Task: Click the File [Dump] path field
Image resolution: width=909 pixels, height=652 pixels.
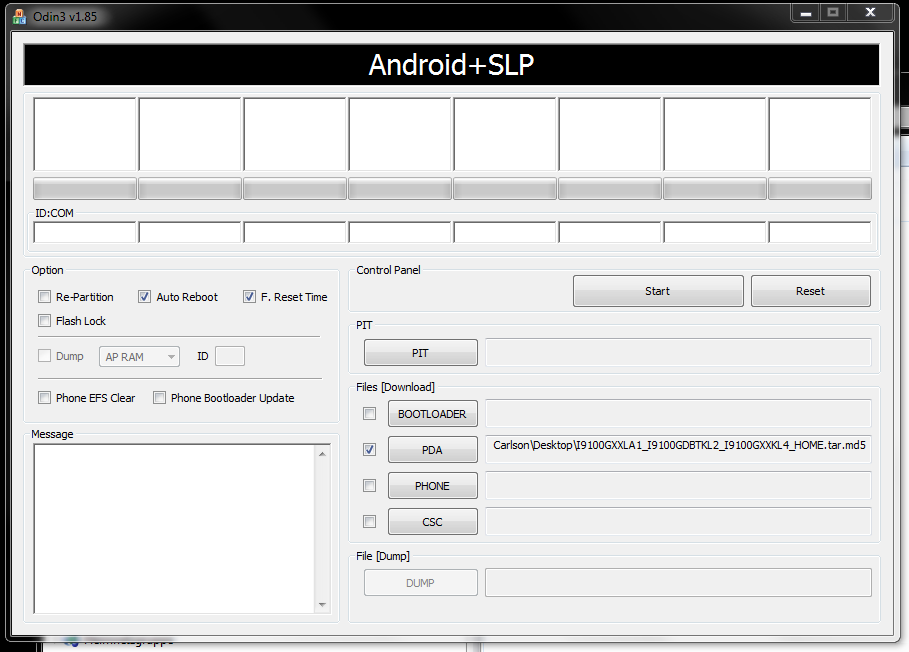Action: click(678, 582)
